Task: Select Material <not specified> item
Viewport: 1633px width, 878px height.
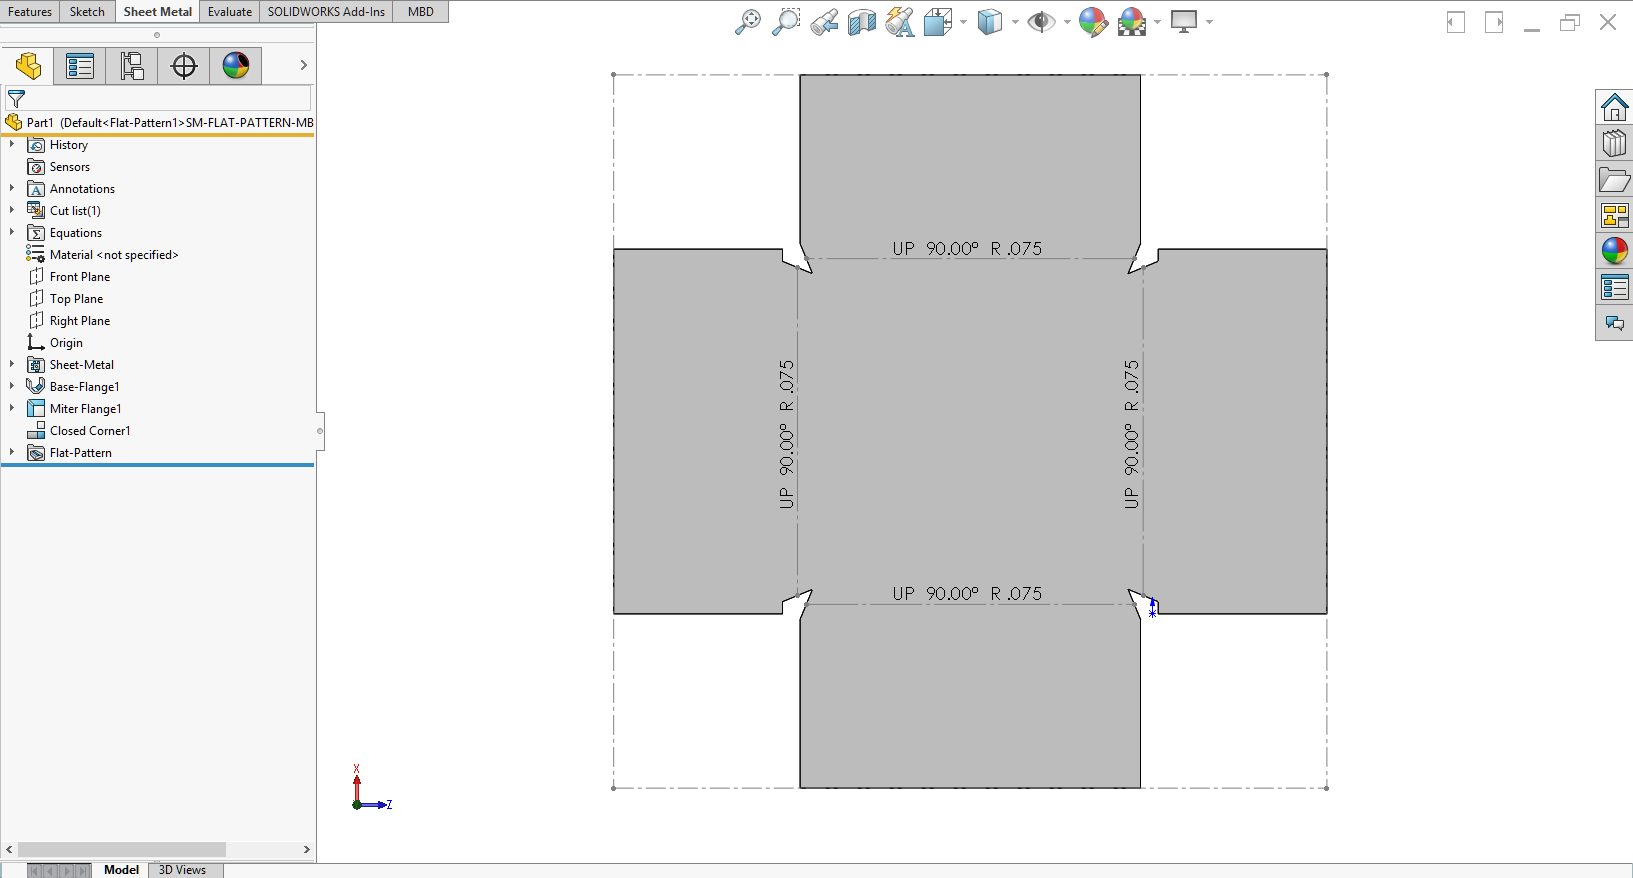Action: (113, 255)
